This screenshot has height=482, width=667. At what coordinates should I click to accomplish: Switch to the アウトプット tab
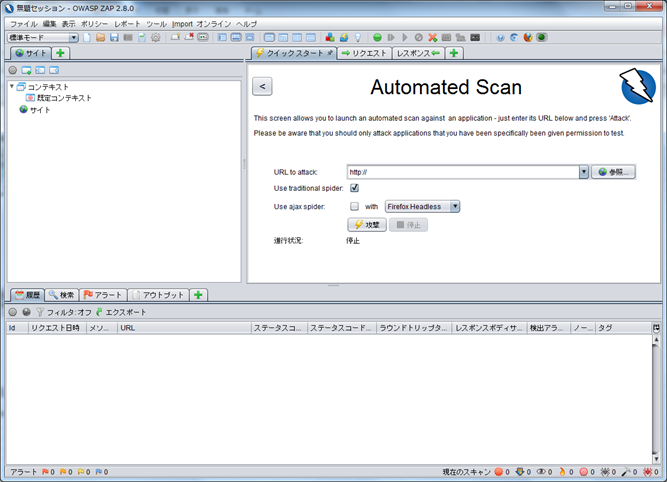coord(158,295)
